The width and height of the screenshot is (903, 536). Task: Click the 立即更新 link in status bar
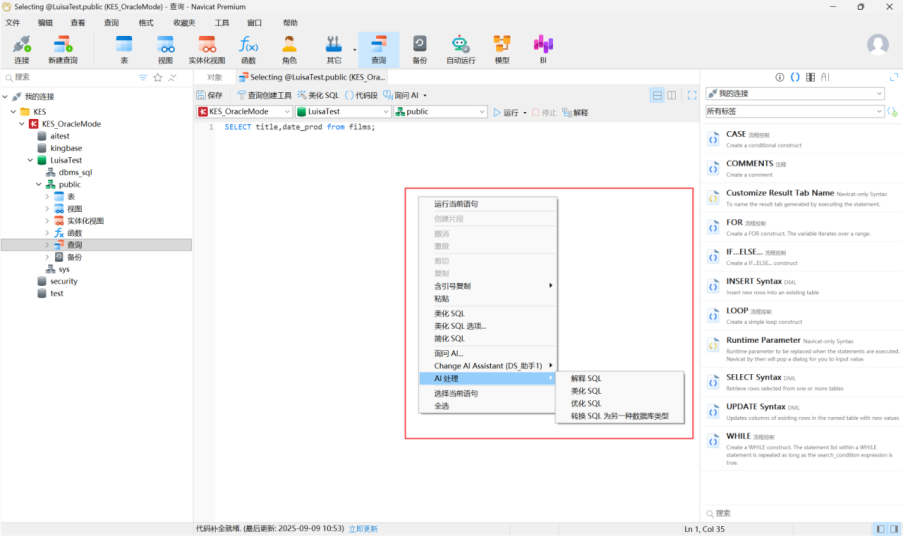pos(363,528)
